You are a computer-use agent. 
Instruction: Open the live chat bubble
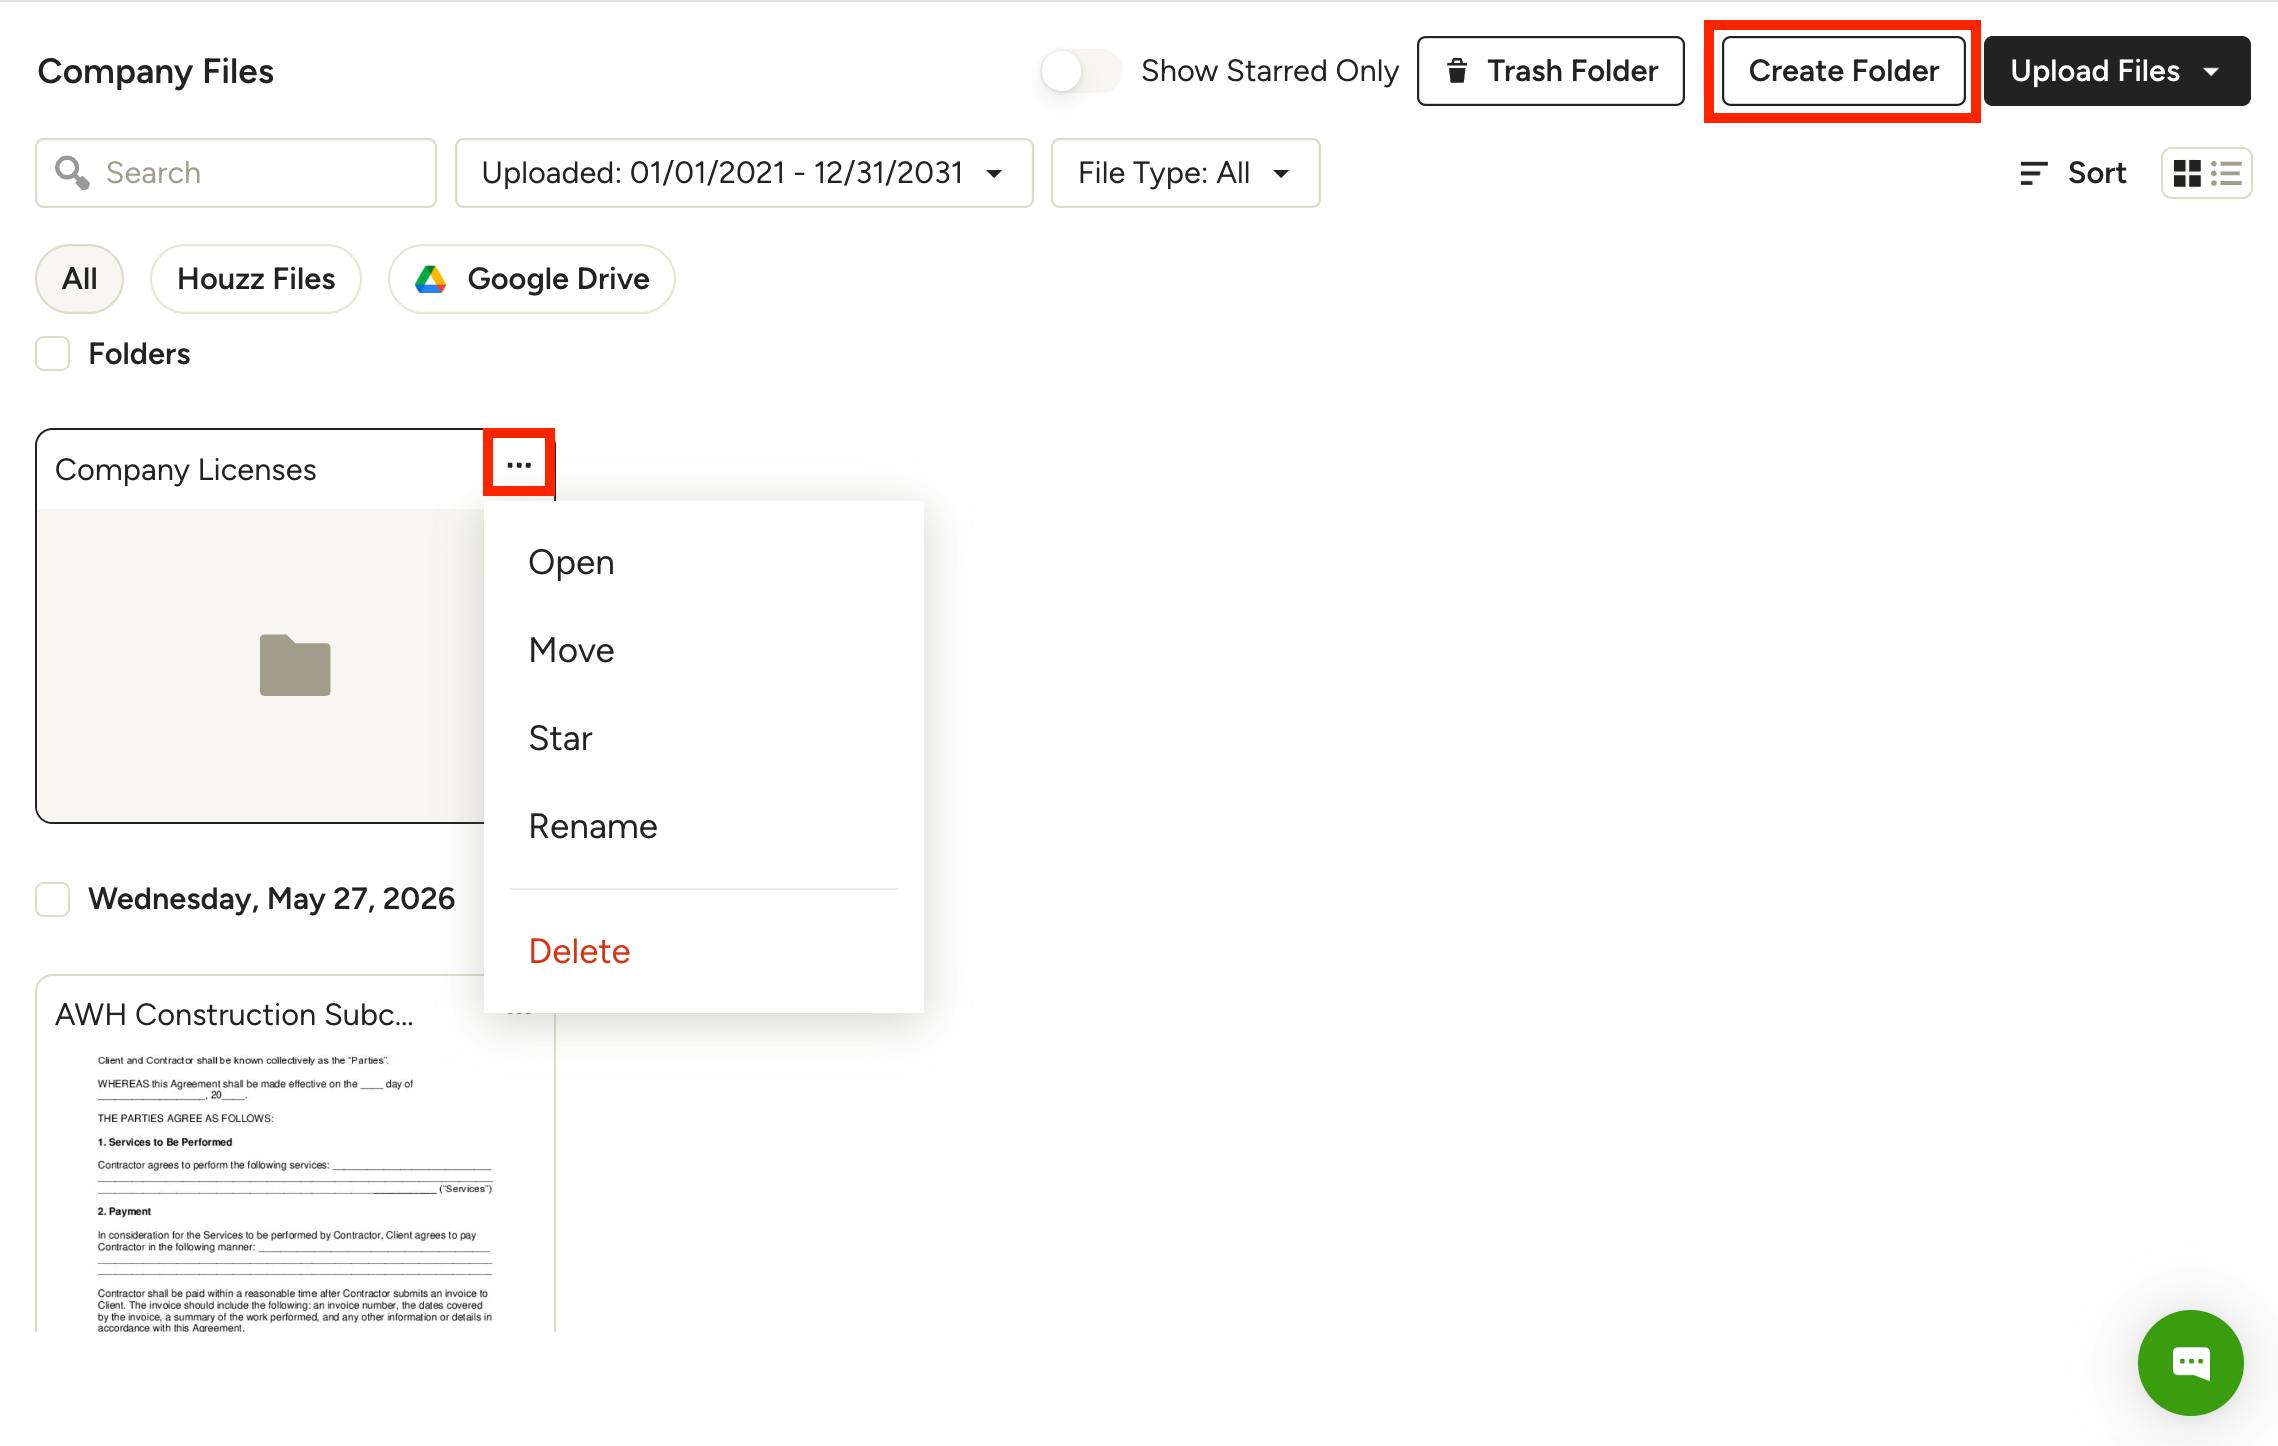click(x=2190, y=1362)
